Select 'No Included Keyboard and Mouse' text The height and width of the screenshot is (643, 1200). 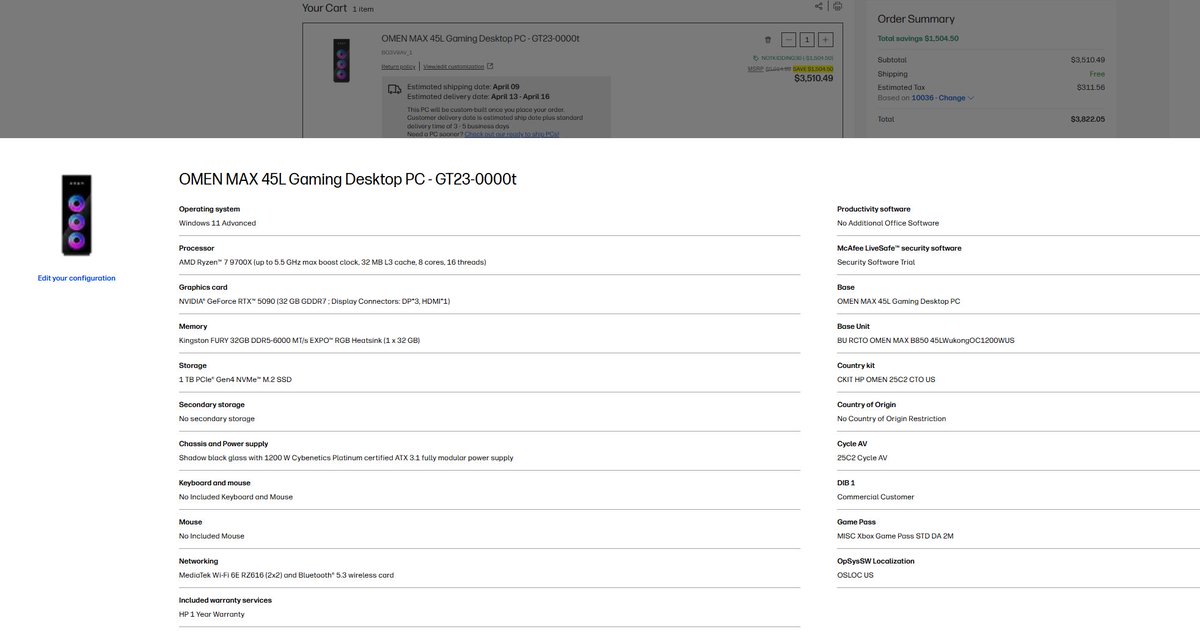236,496
